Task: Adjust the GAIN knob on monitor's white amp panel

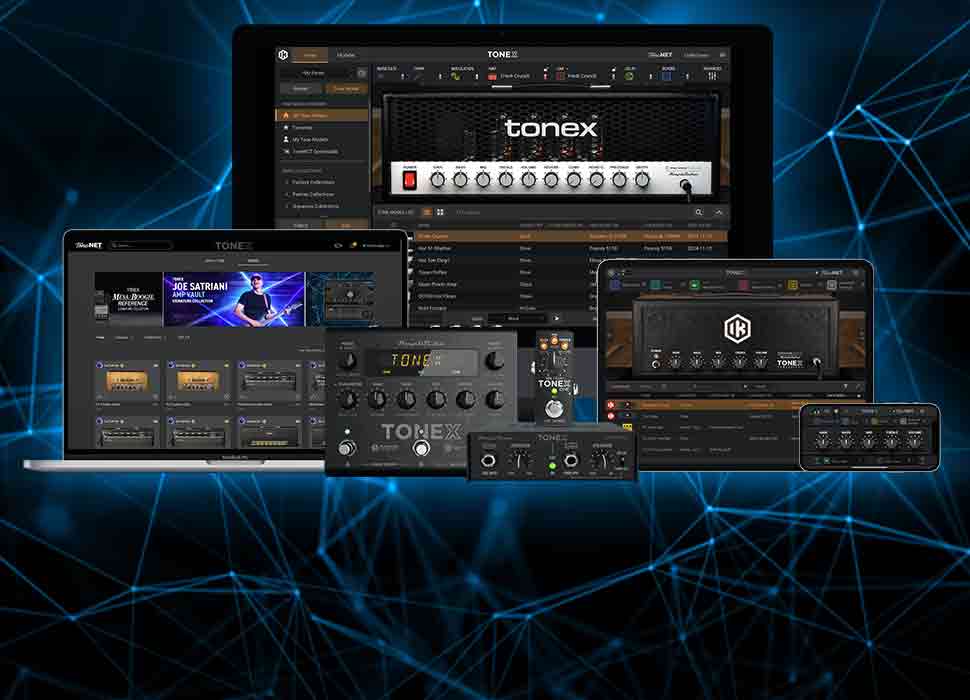Action: [437, 180]
